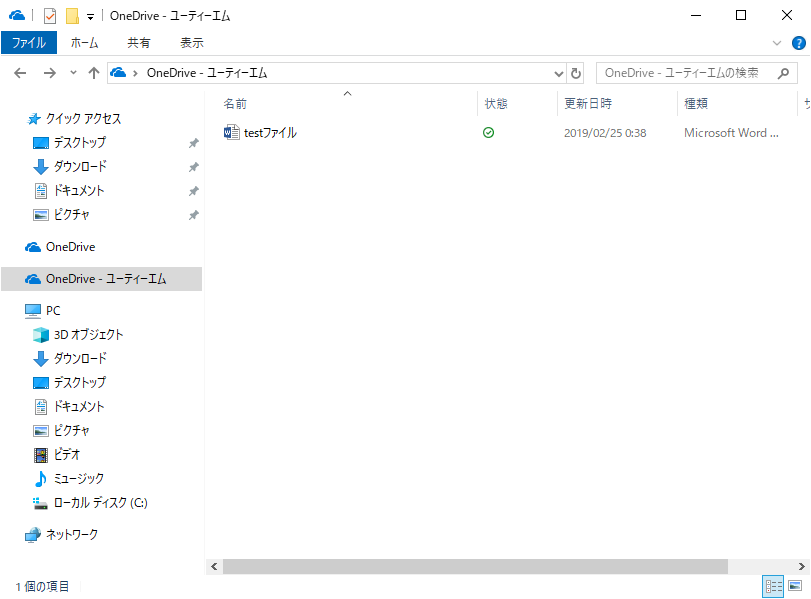Click OneDrive - ユーティーエム breadcrumb in address bar
This screenshot has height=599, width=811.
click(x=207, y=73)
